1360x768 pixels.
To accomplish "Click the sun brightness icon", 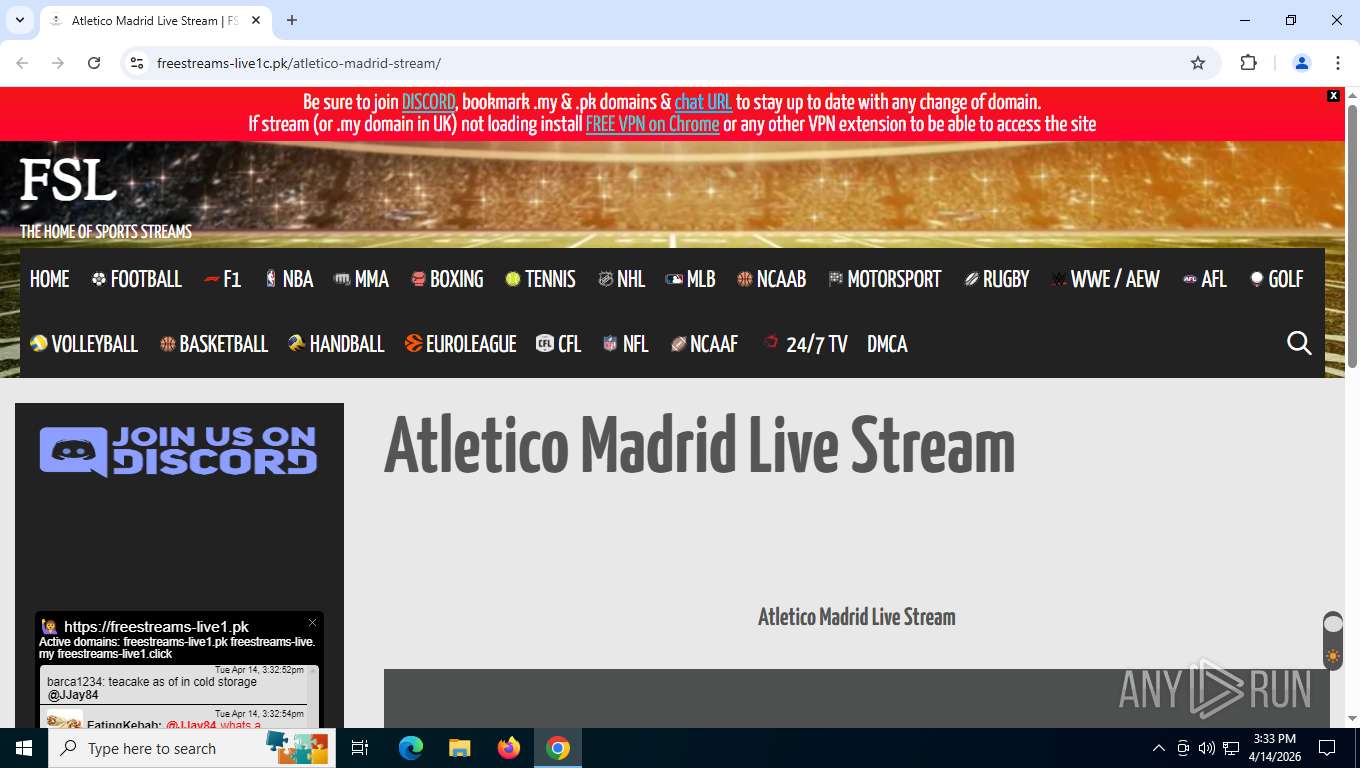I will click(1333, 657).
